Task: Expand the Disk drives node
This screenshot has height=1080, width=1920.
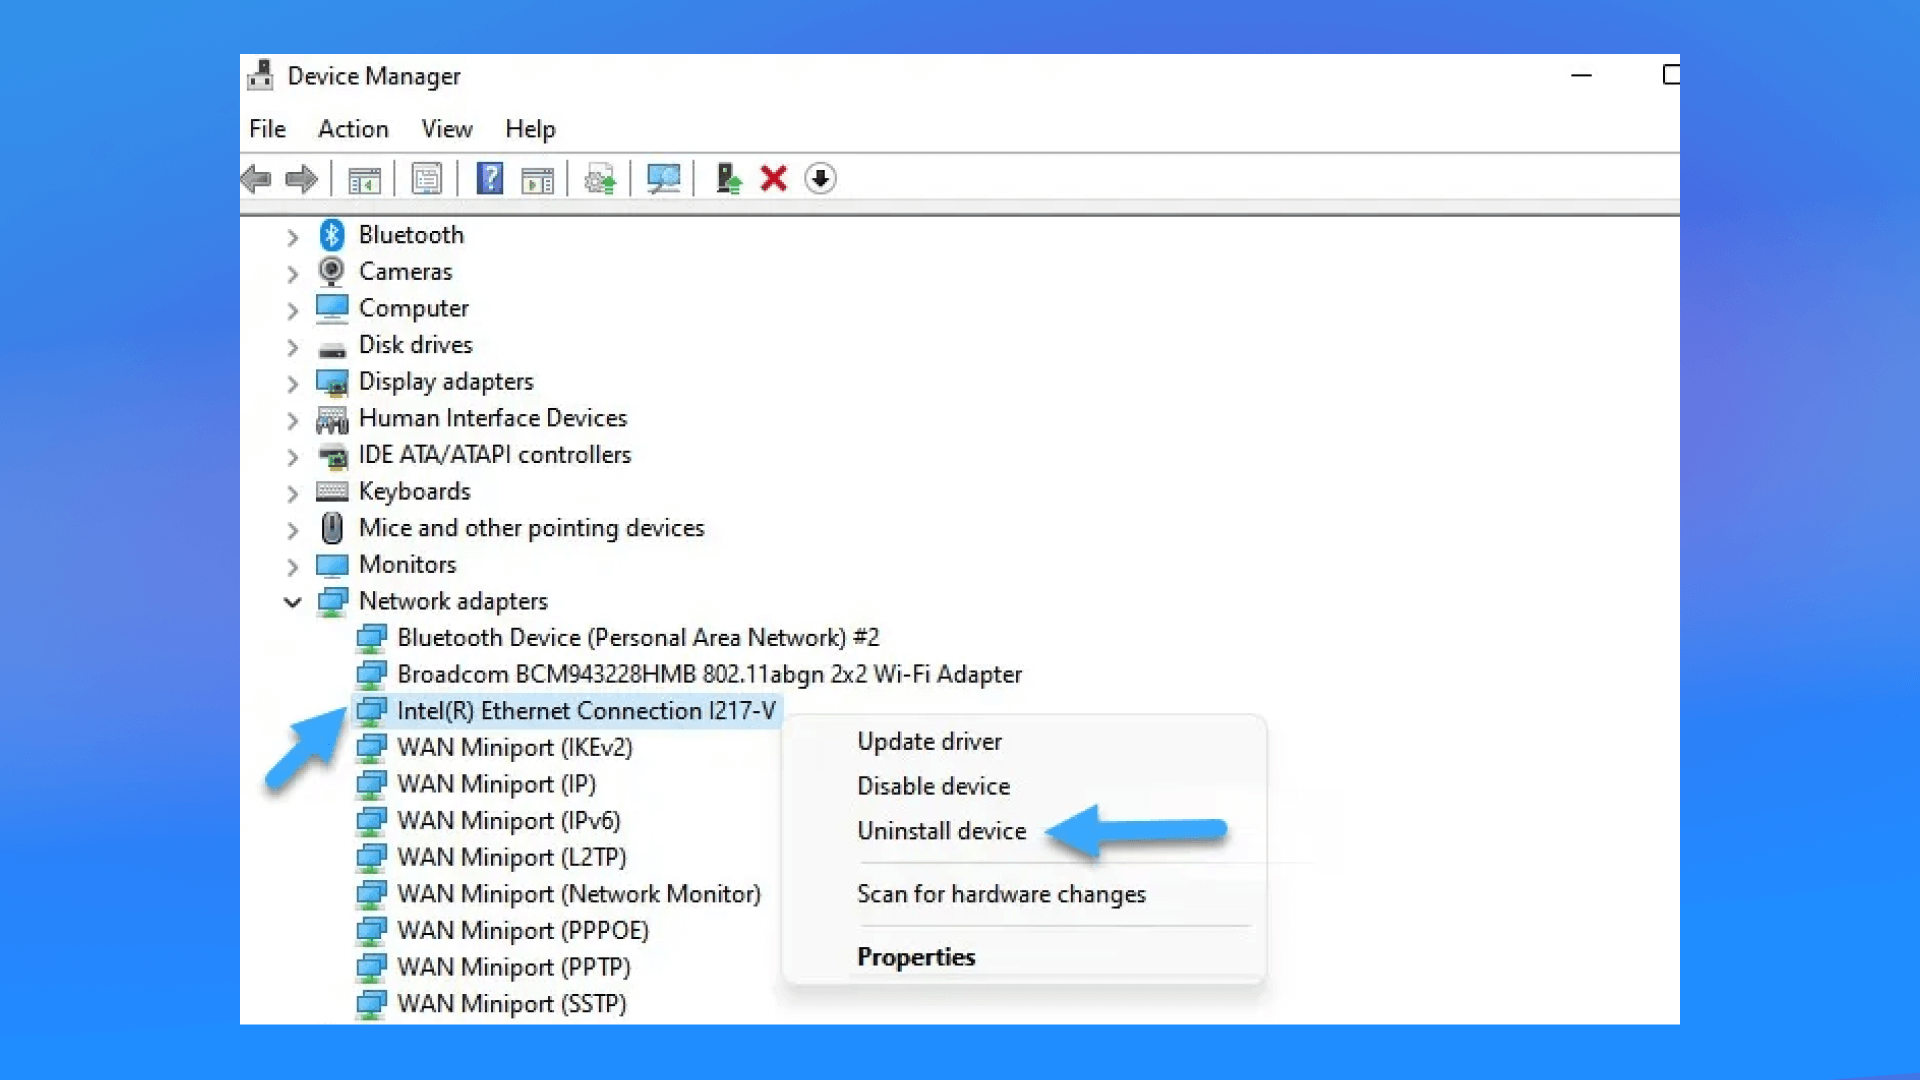Action: coord(292,347)
